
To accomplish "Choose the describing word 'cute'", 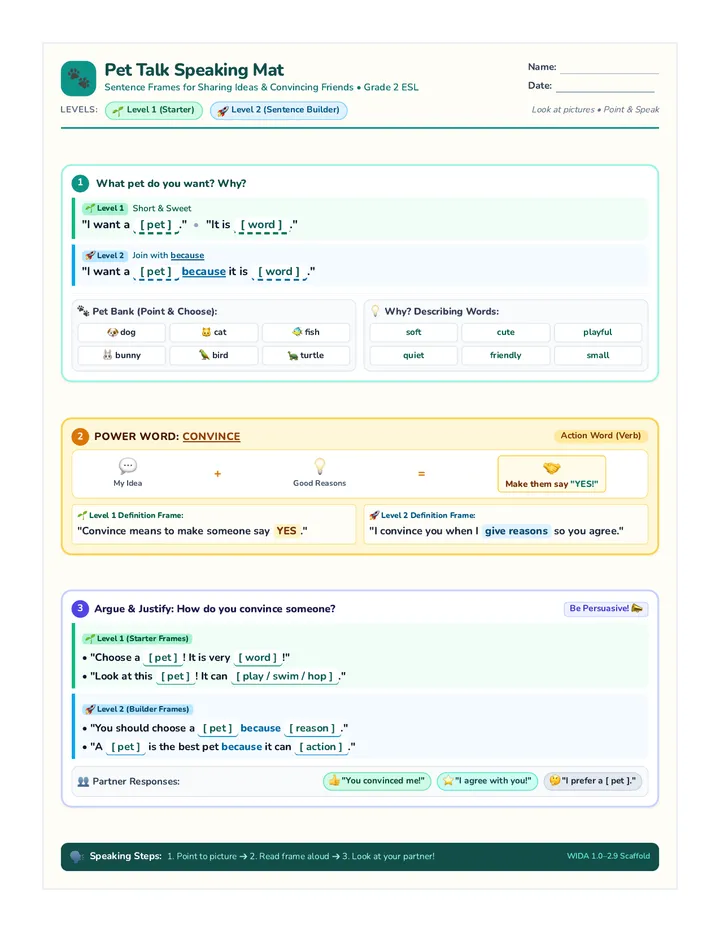I will coord(505,332).
